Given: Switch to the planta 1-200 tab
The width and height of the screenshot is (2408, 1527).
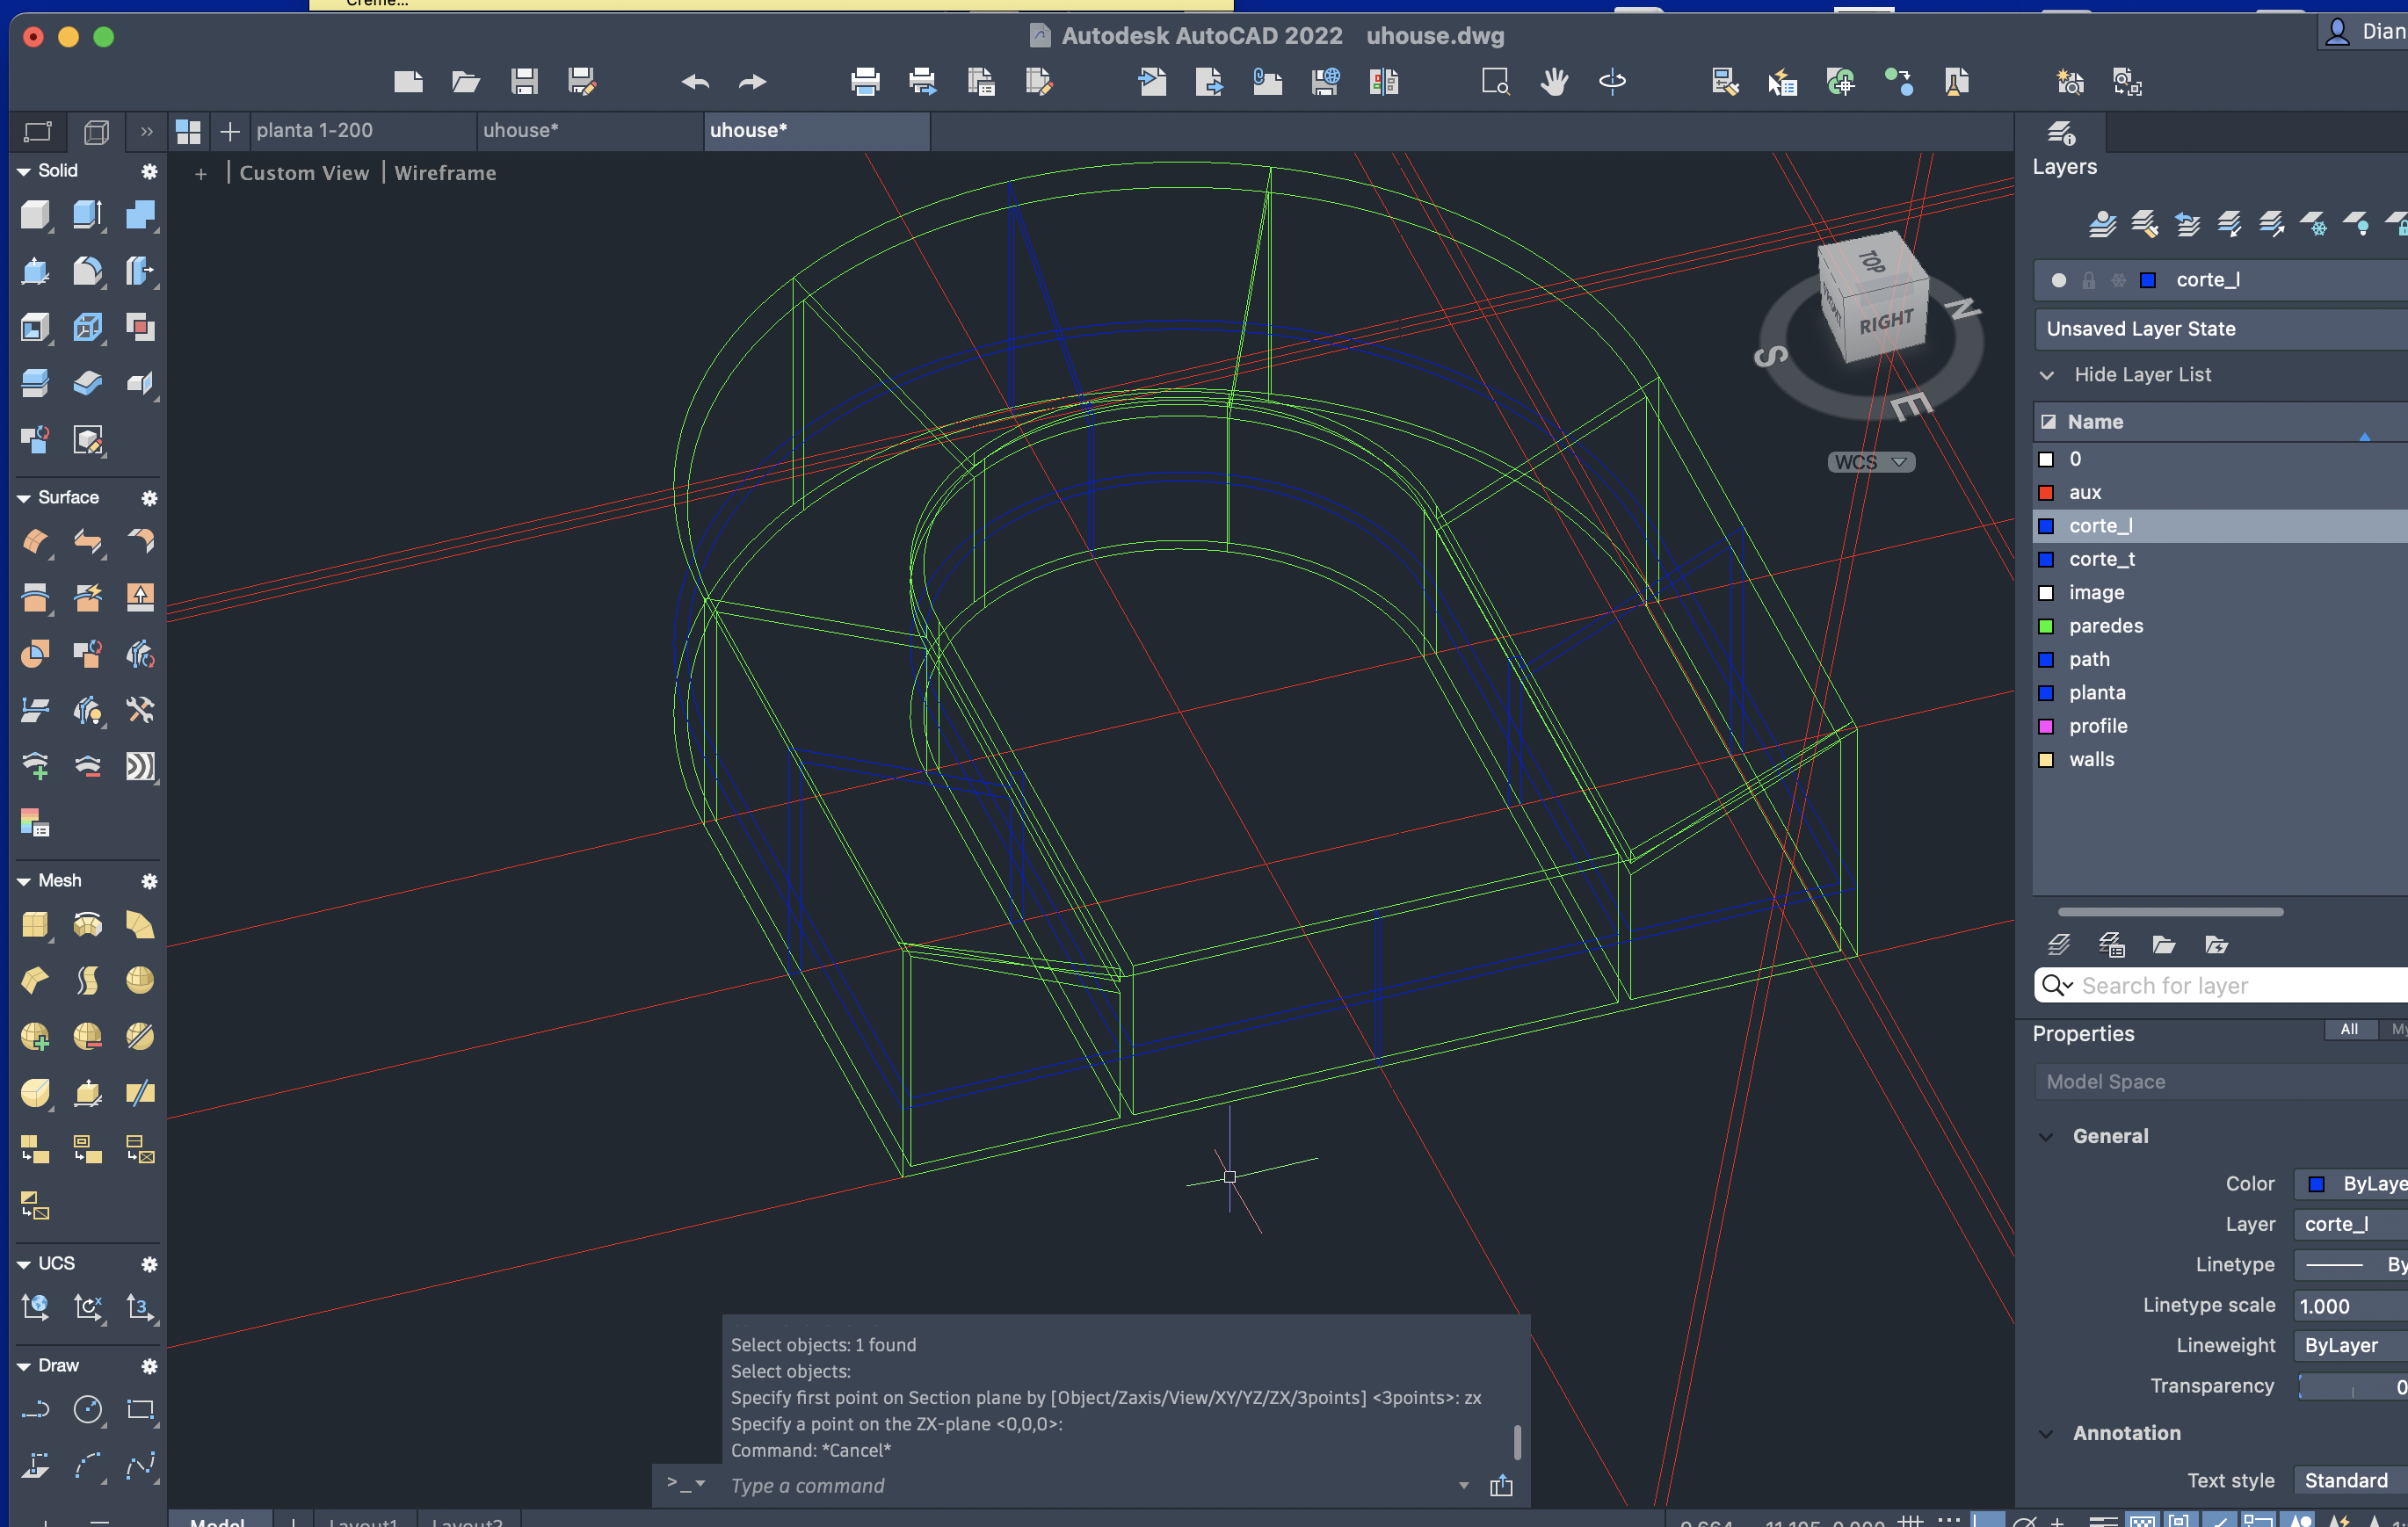Looking at the screenshot, I should 314,131.
